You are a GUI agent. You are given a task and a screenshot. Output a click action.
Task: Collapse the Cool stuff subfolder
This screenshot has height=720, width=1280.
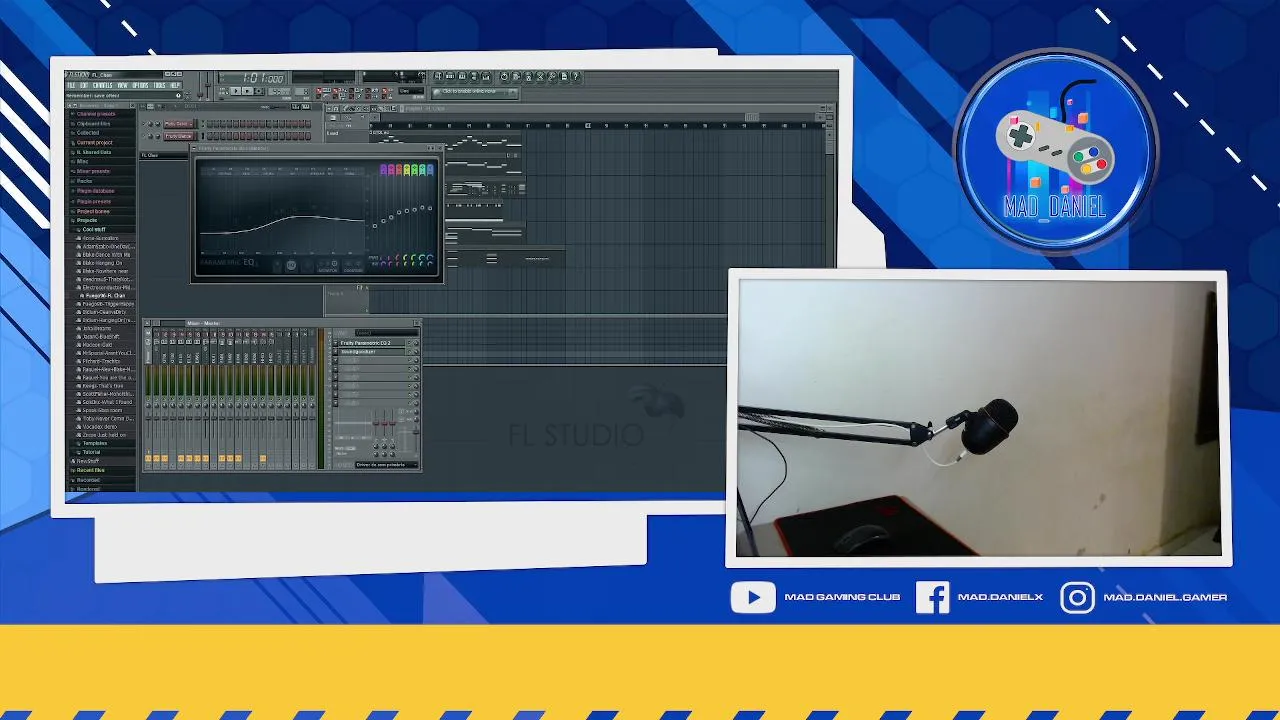coord(92,229)
